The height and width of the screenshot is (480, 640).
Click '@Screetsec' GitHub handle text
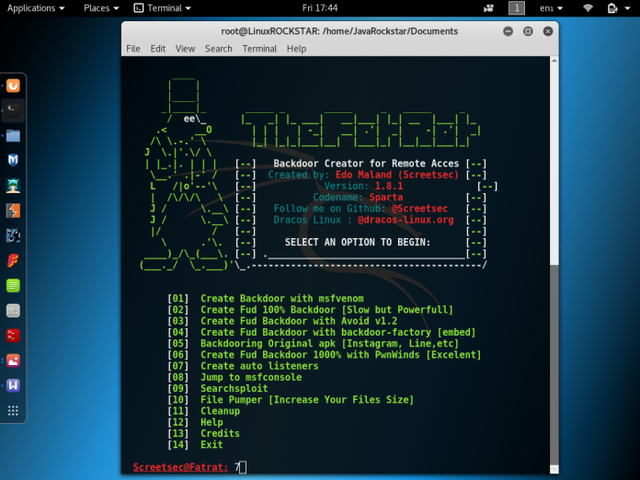coord(419,209)
